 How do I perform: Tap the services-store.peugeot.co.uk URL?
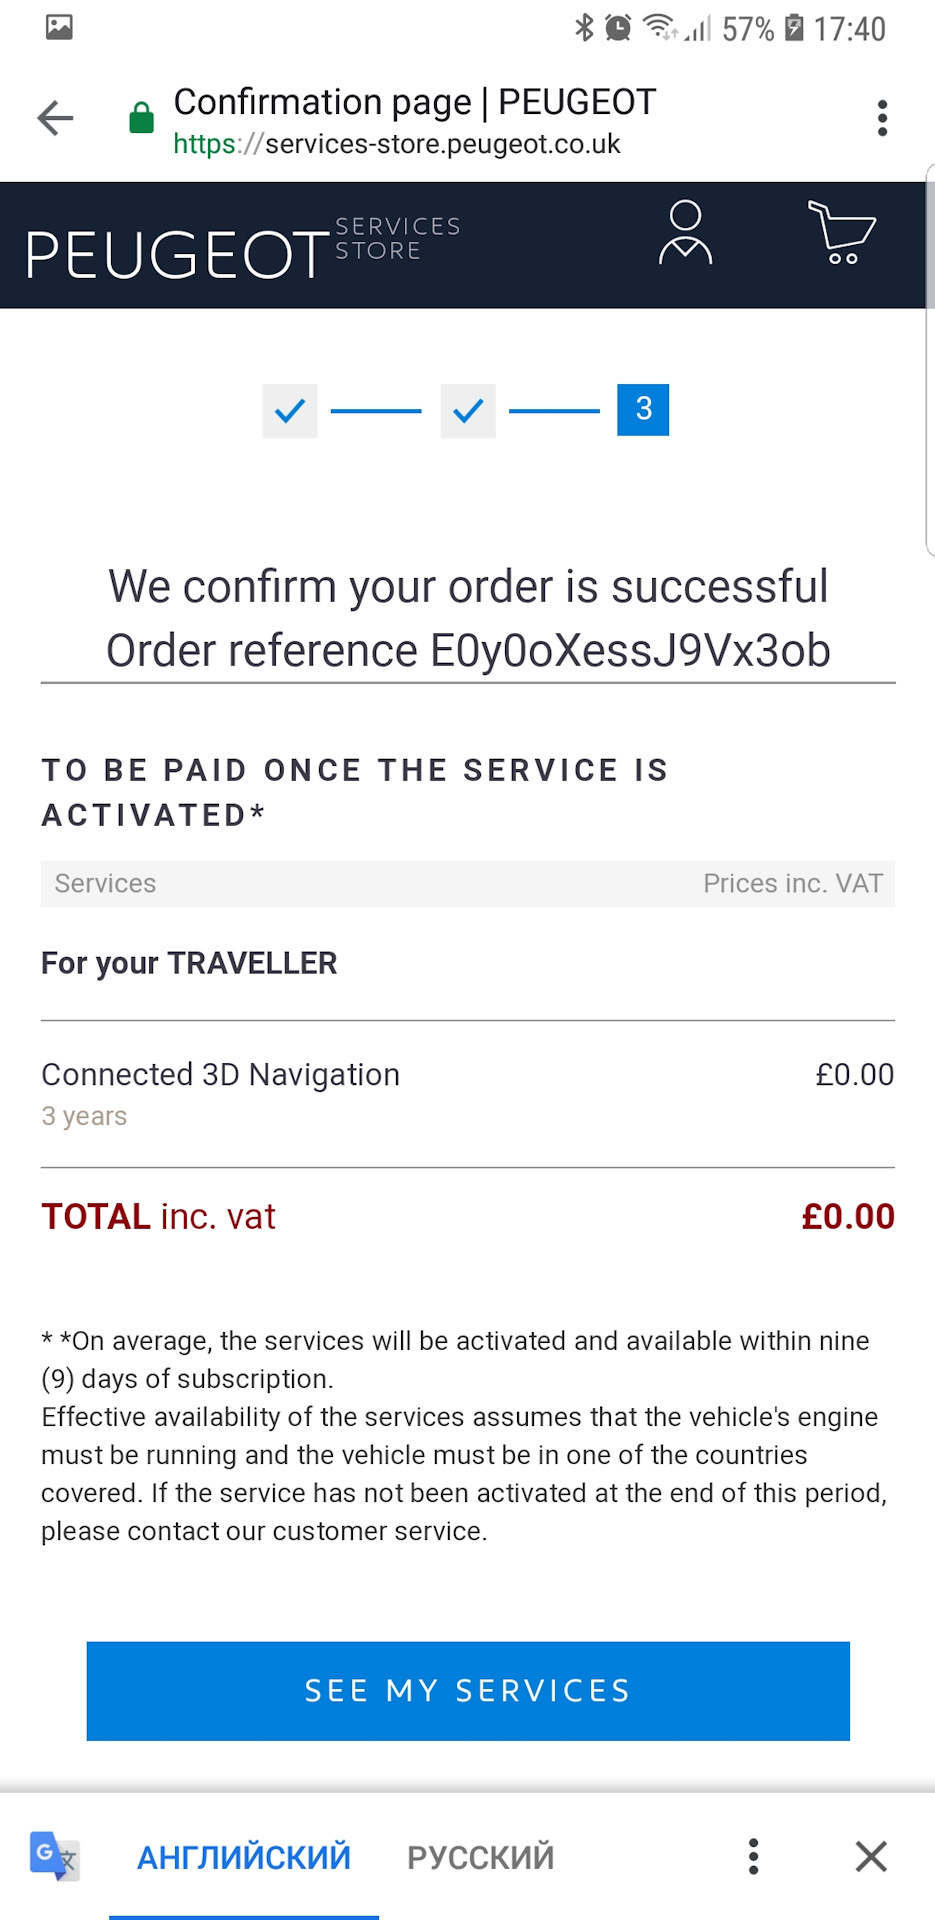tap(397, 144)
